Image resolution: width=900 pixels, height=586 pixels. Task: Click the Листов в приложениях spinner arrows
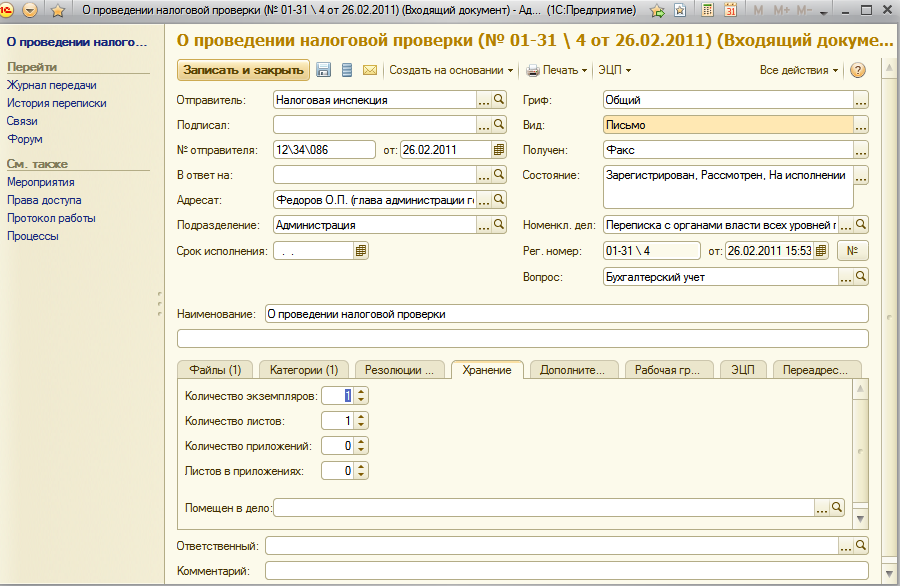(360, 471)
